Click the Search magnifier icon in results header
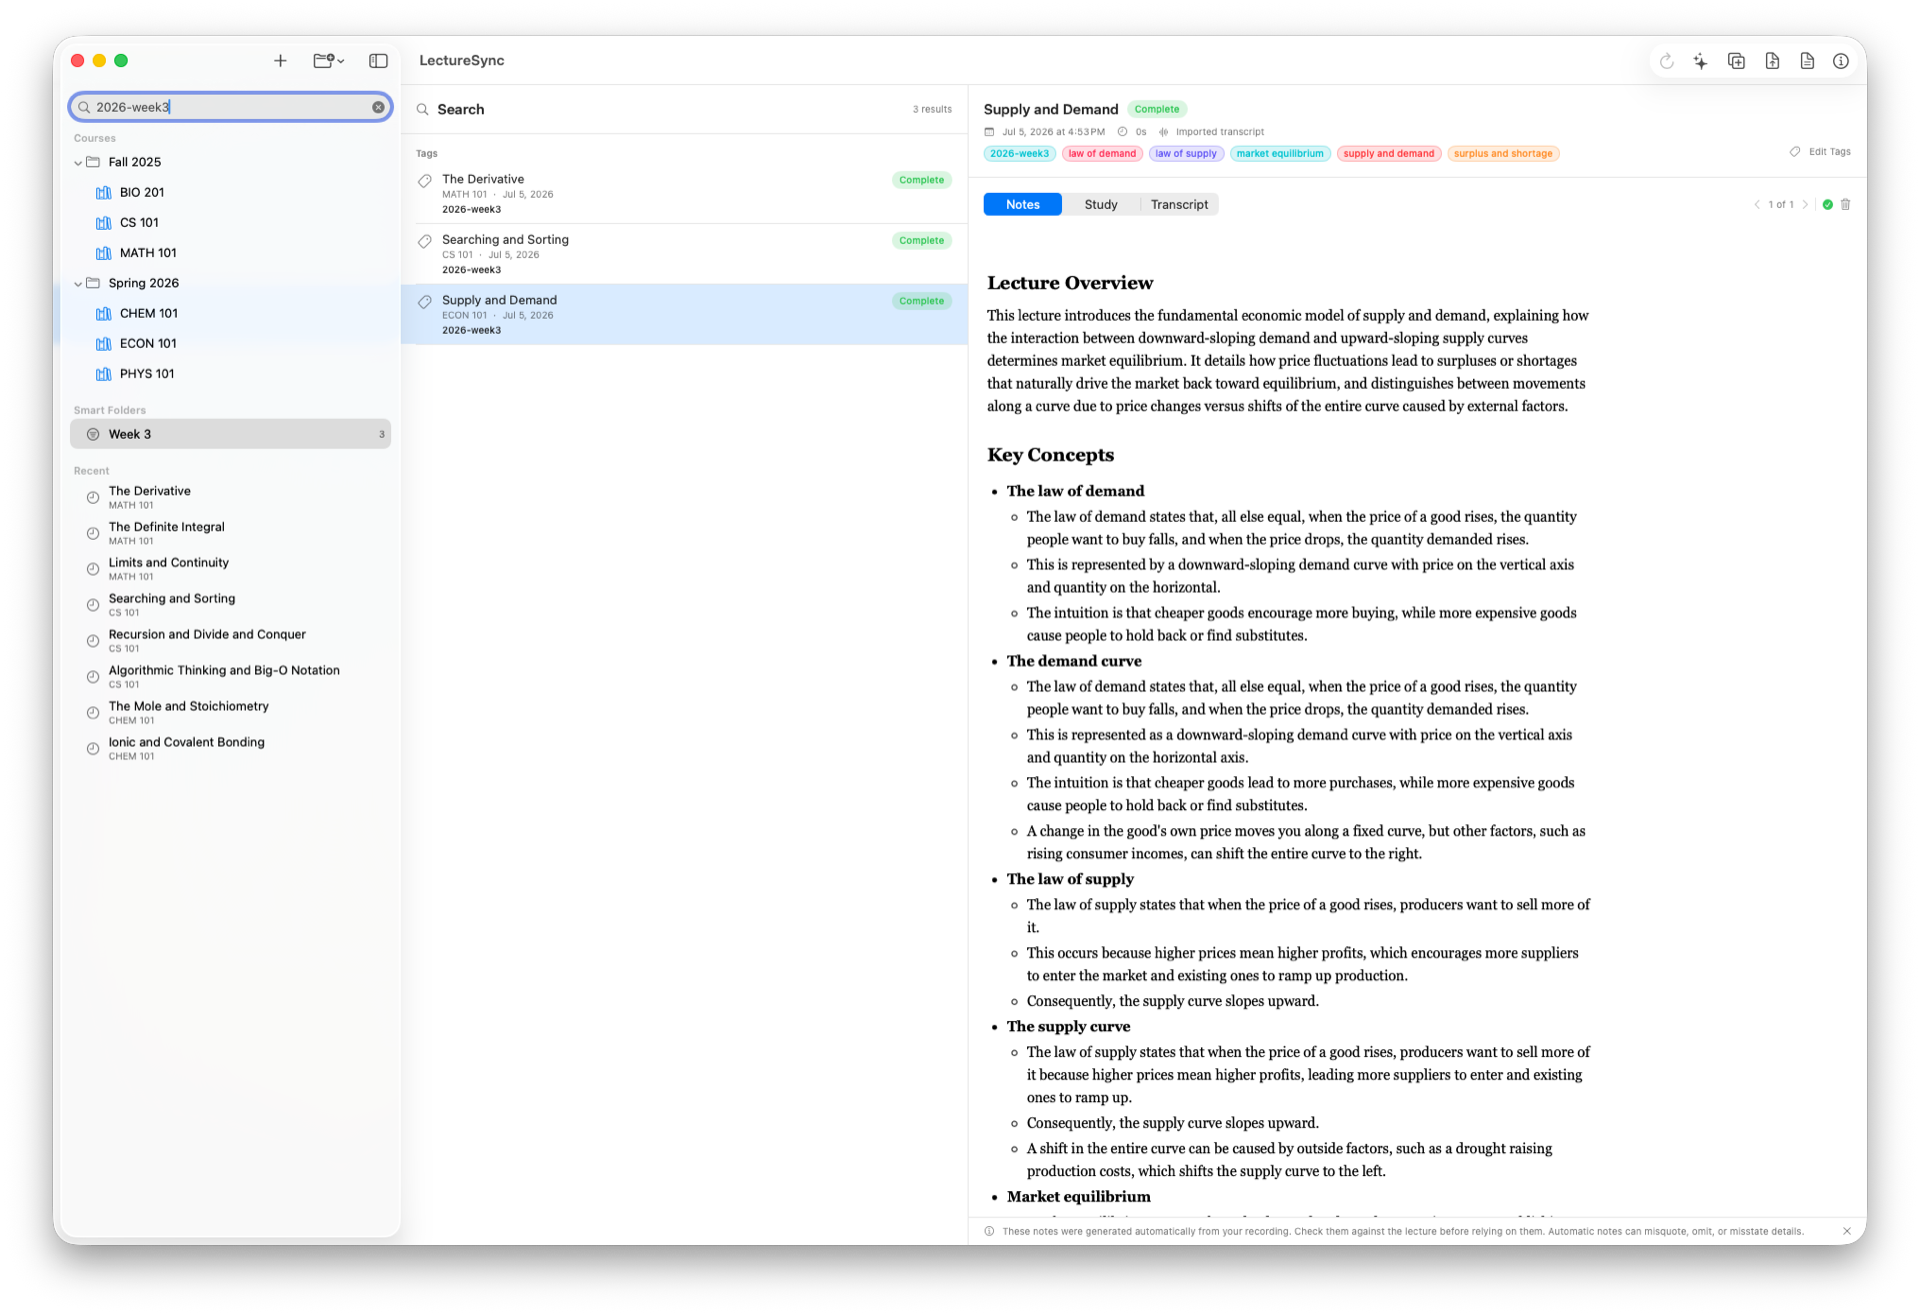 [423, 109]
